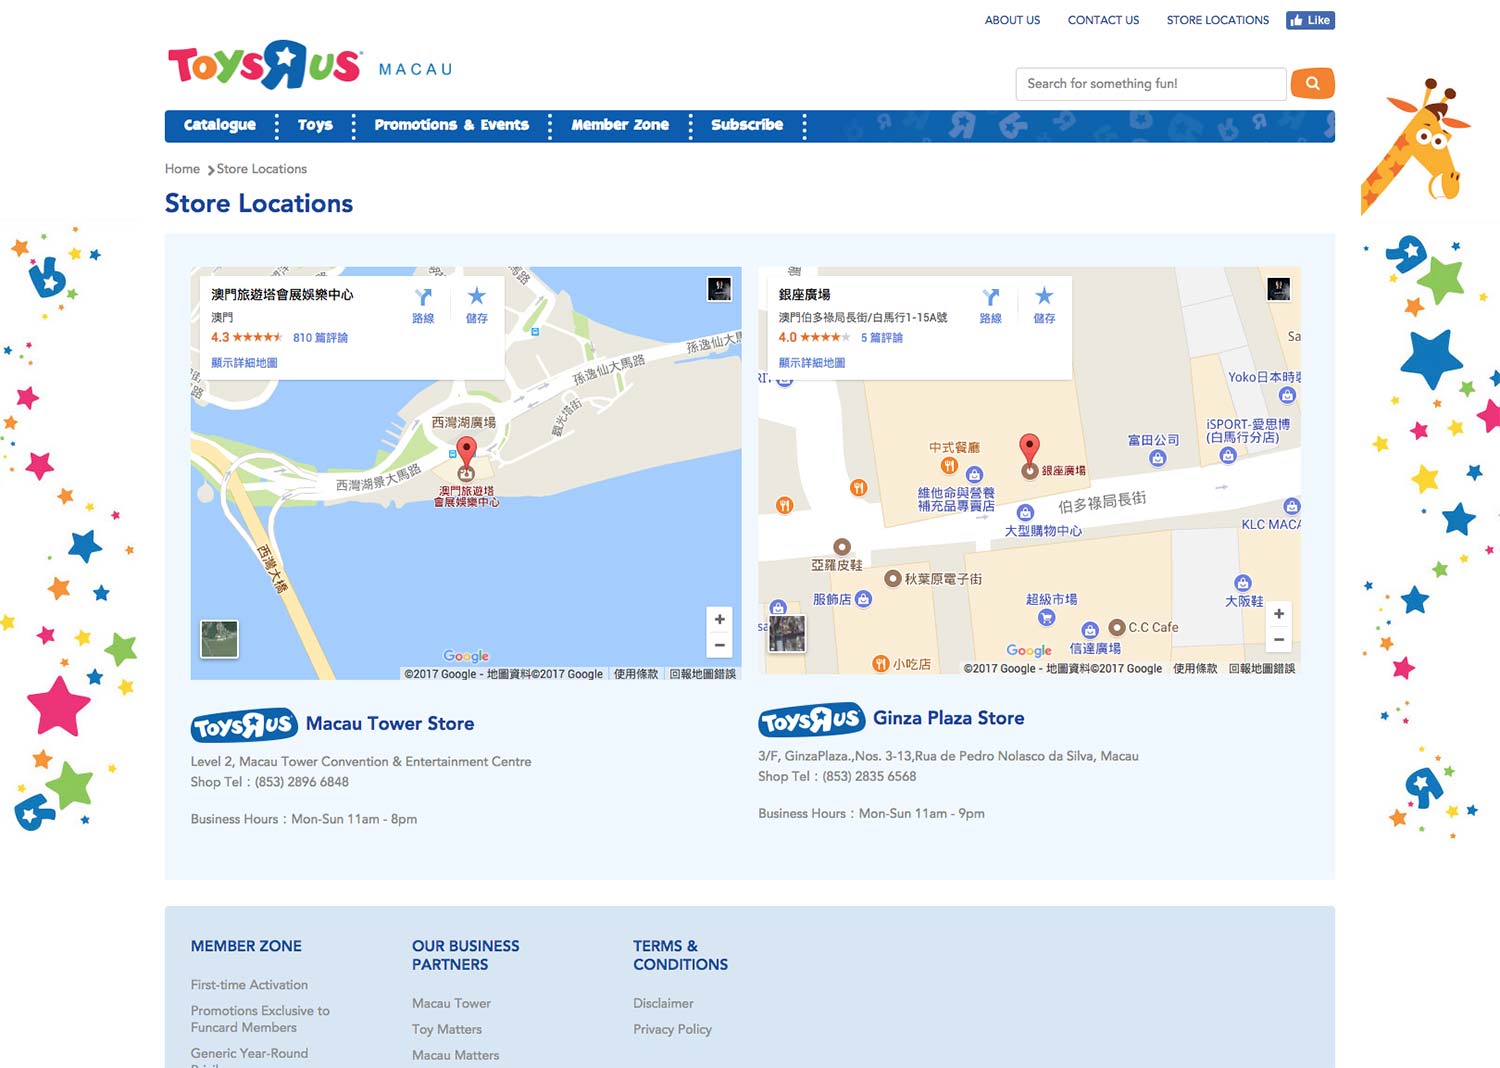1500x1068 pixels.
Task: Click the 富田公司 shop marker
Action: point(1157,458)
